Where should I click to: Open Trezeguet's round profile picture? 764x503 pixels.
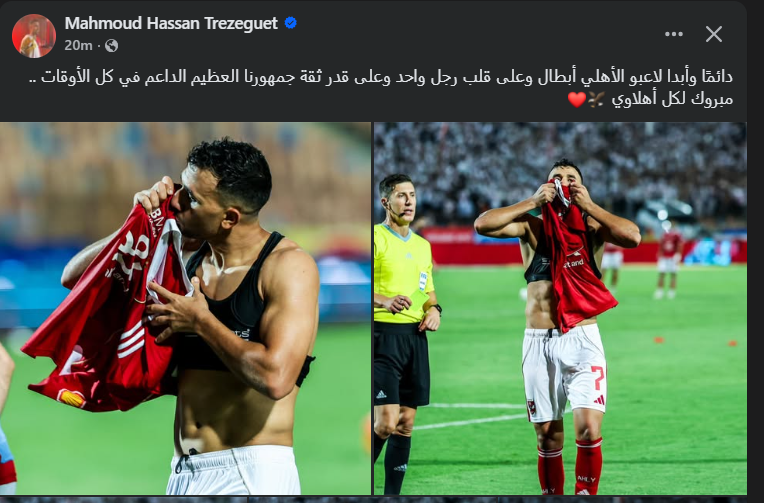point(34,36)
